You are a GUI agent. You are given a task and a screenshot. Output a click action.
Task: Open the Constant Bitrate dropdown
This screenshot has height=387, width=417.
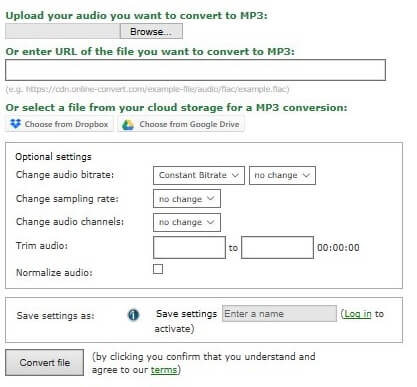coord(199,175)
